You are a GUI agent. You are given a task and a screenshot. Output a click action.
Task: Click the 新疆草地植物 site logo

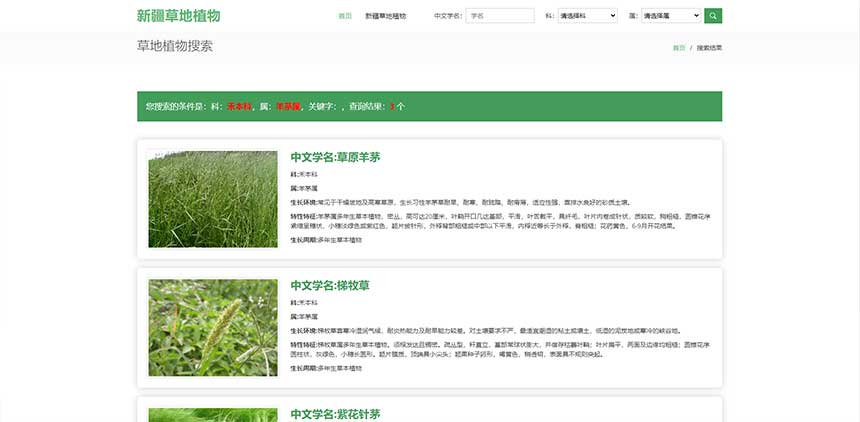[178, 16]
